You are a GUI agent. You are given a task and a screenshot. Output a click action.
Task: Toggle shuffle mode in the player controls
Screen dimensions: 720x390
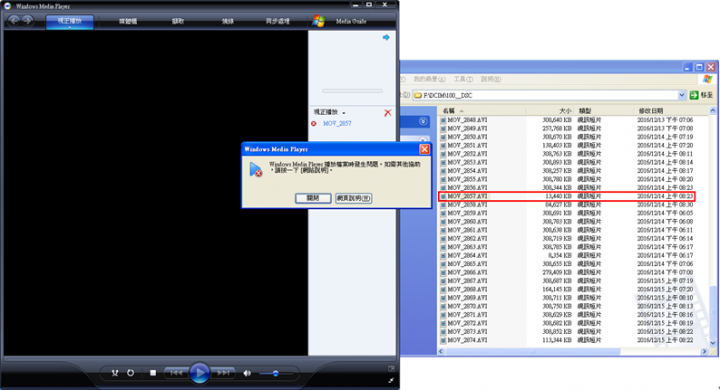[115, 373]
